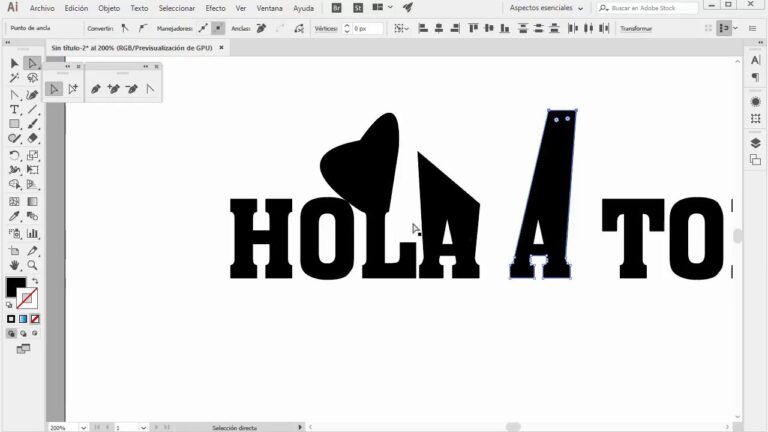Select the Blend tool
Image resolution: width=768 pixels, height=432 pixels.
32,216
